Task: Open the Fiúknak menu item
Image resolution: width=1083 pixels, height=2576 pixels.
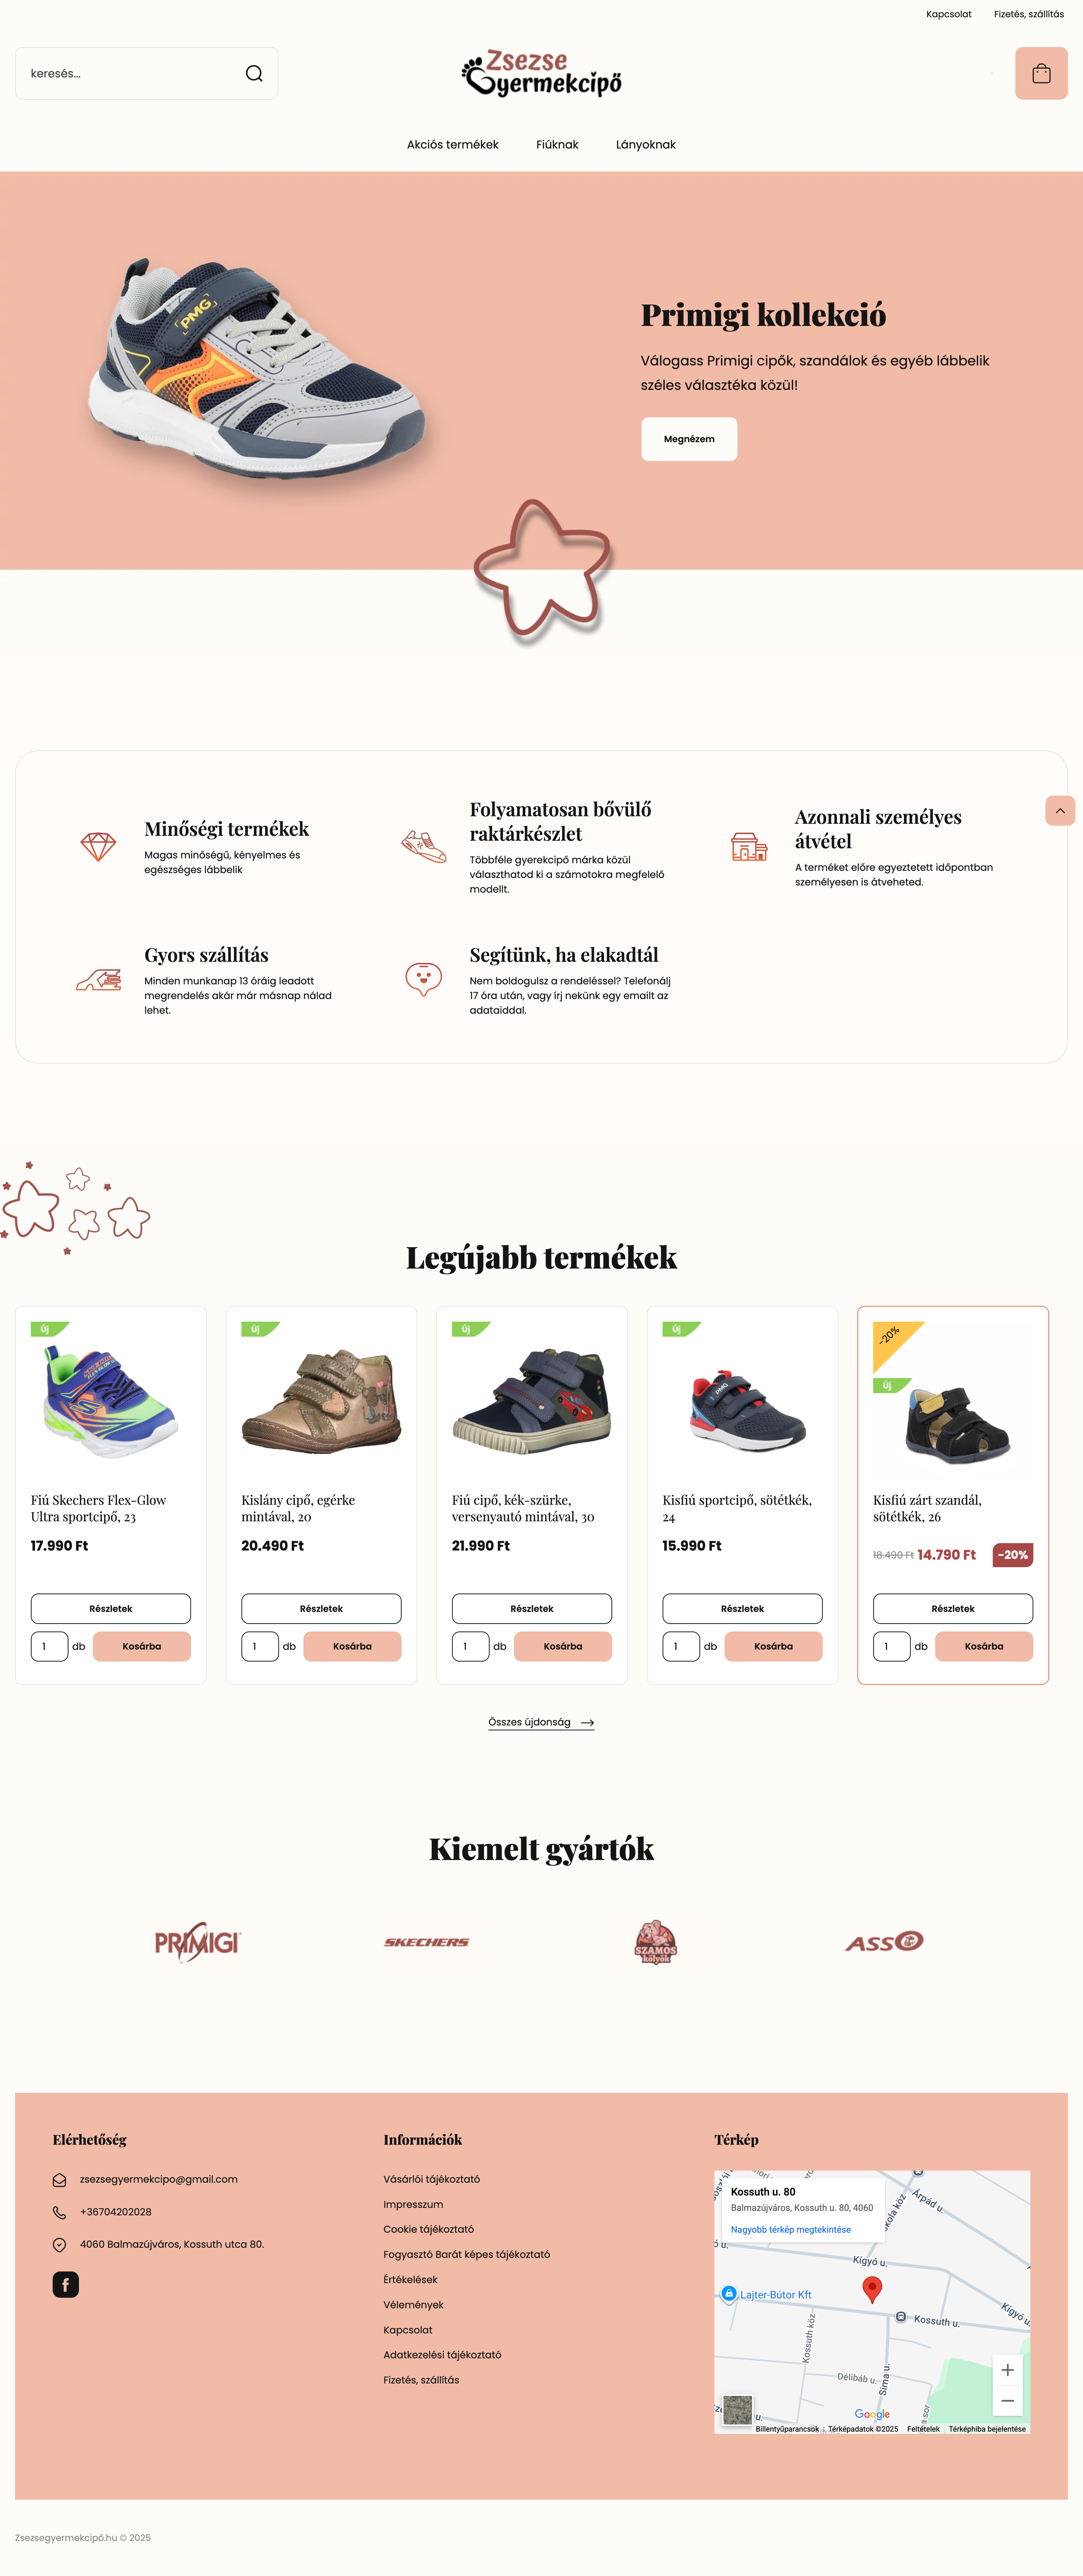Action: tap(557, 145)
